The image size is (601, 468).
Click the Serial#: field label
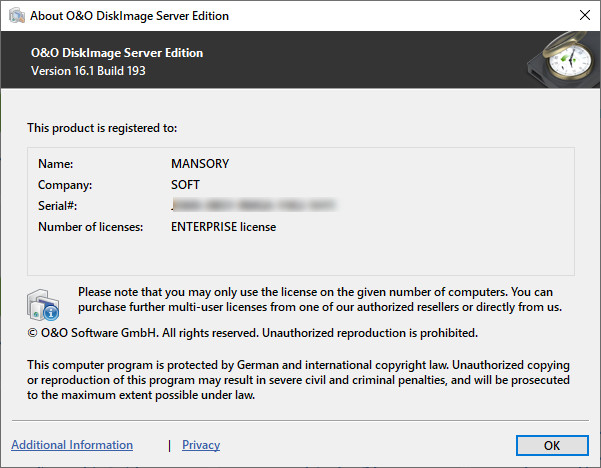coord(58,206)
